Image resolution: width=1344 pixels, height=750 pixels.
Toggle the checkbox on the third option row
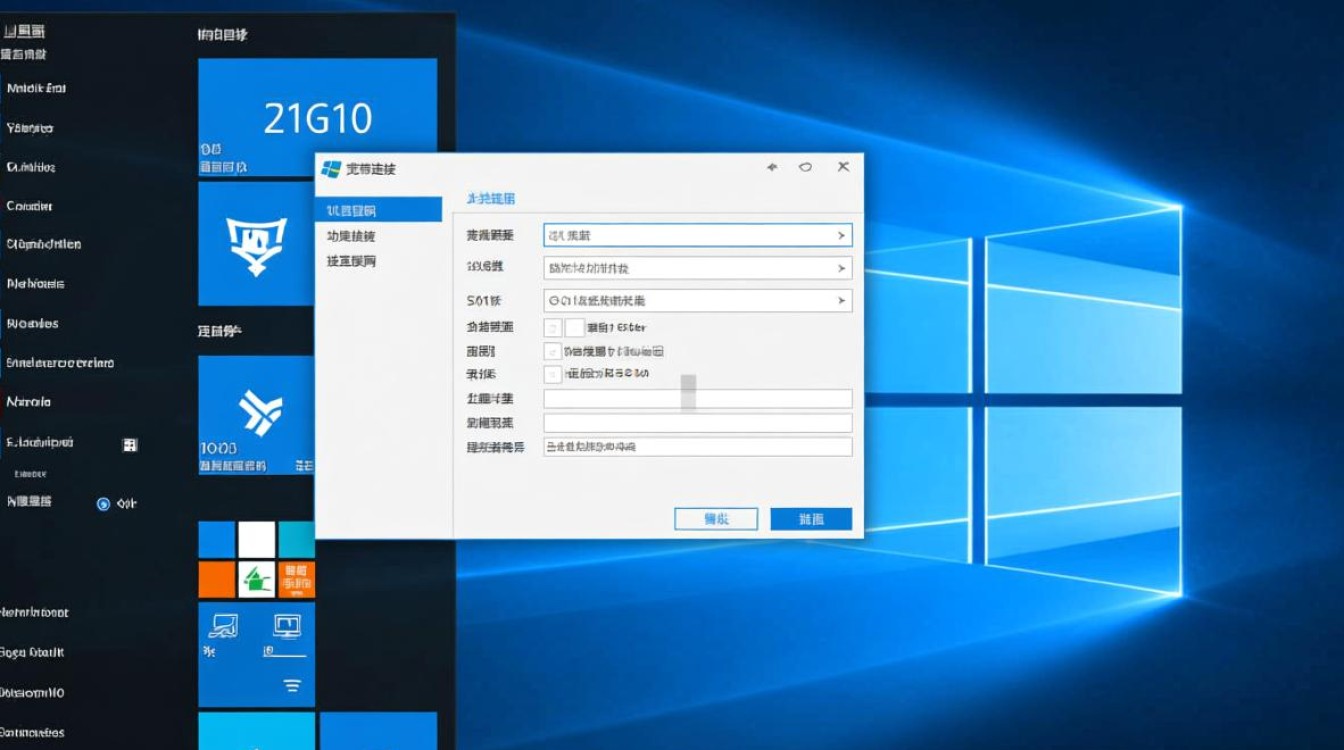pyautogui.click(x=551, y=374)
